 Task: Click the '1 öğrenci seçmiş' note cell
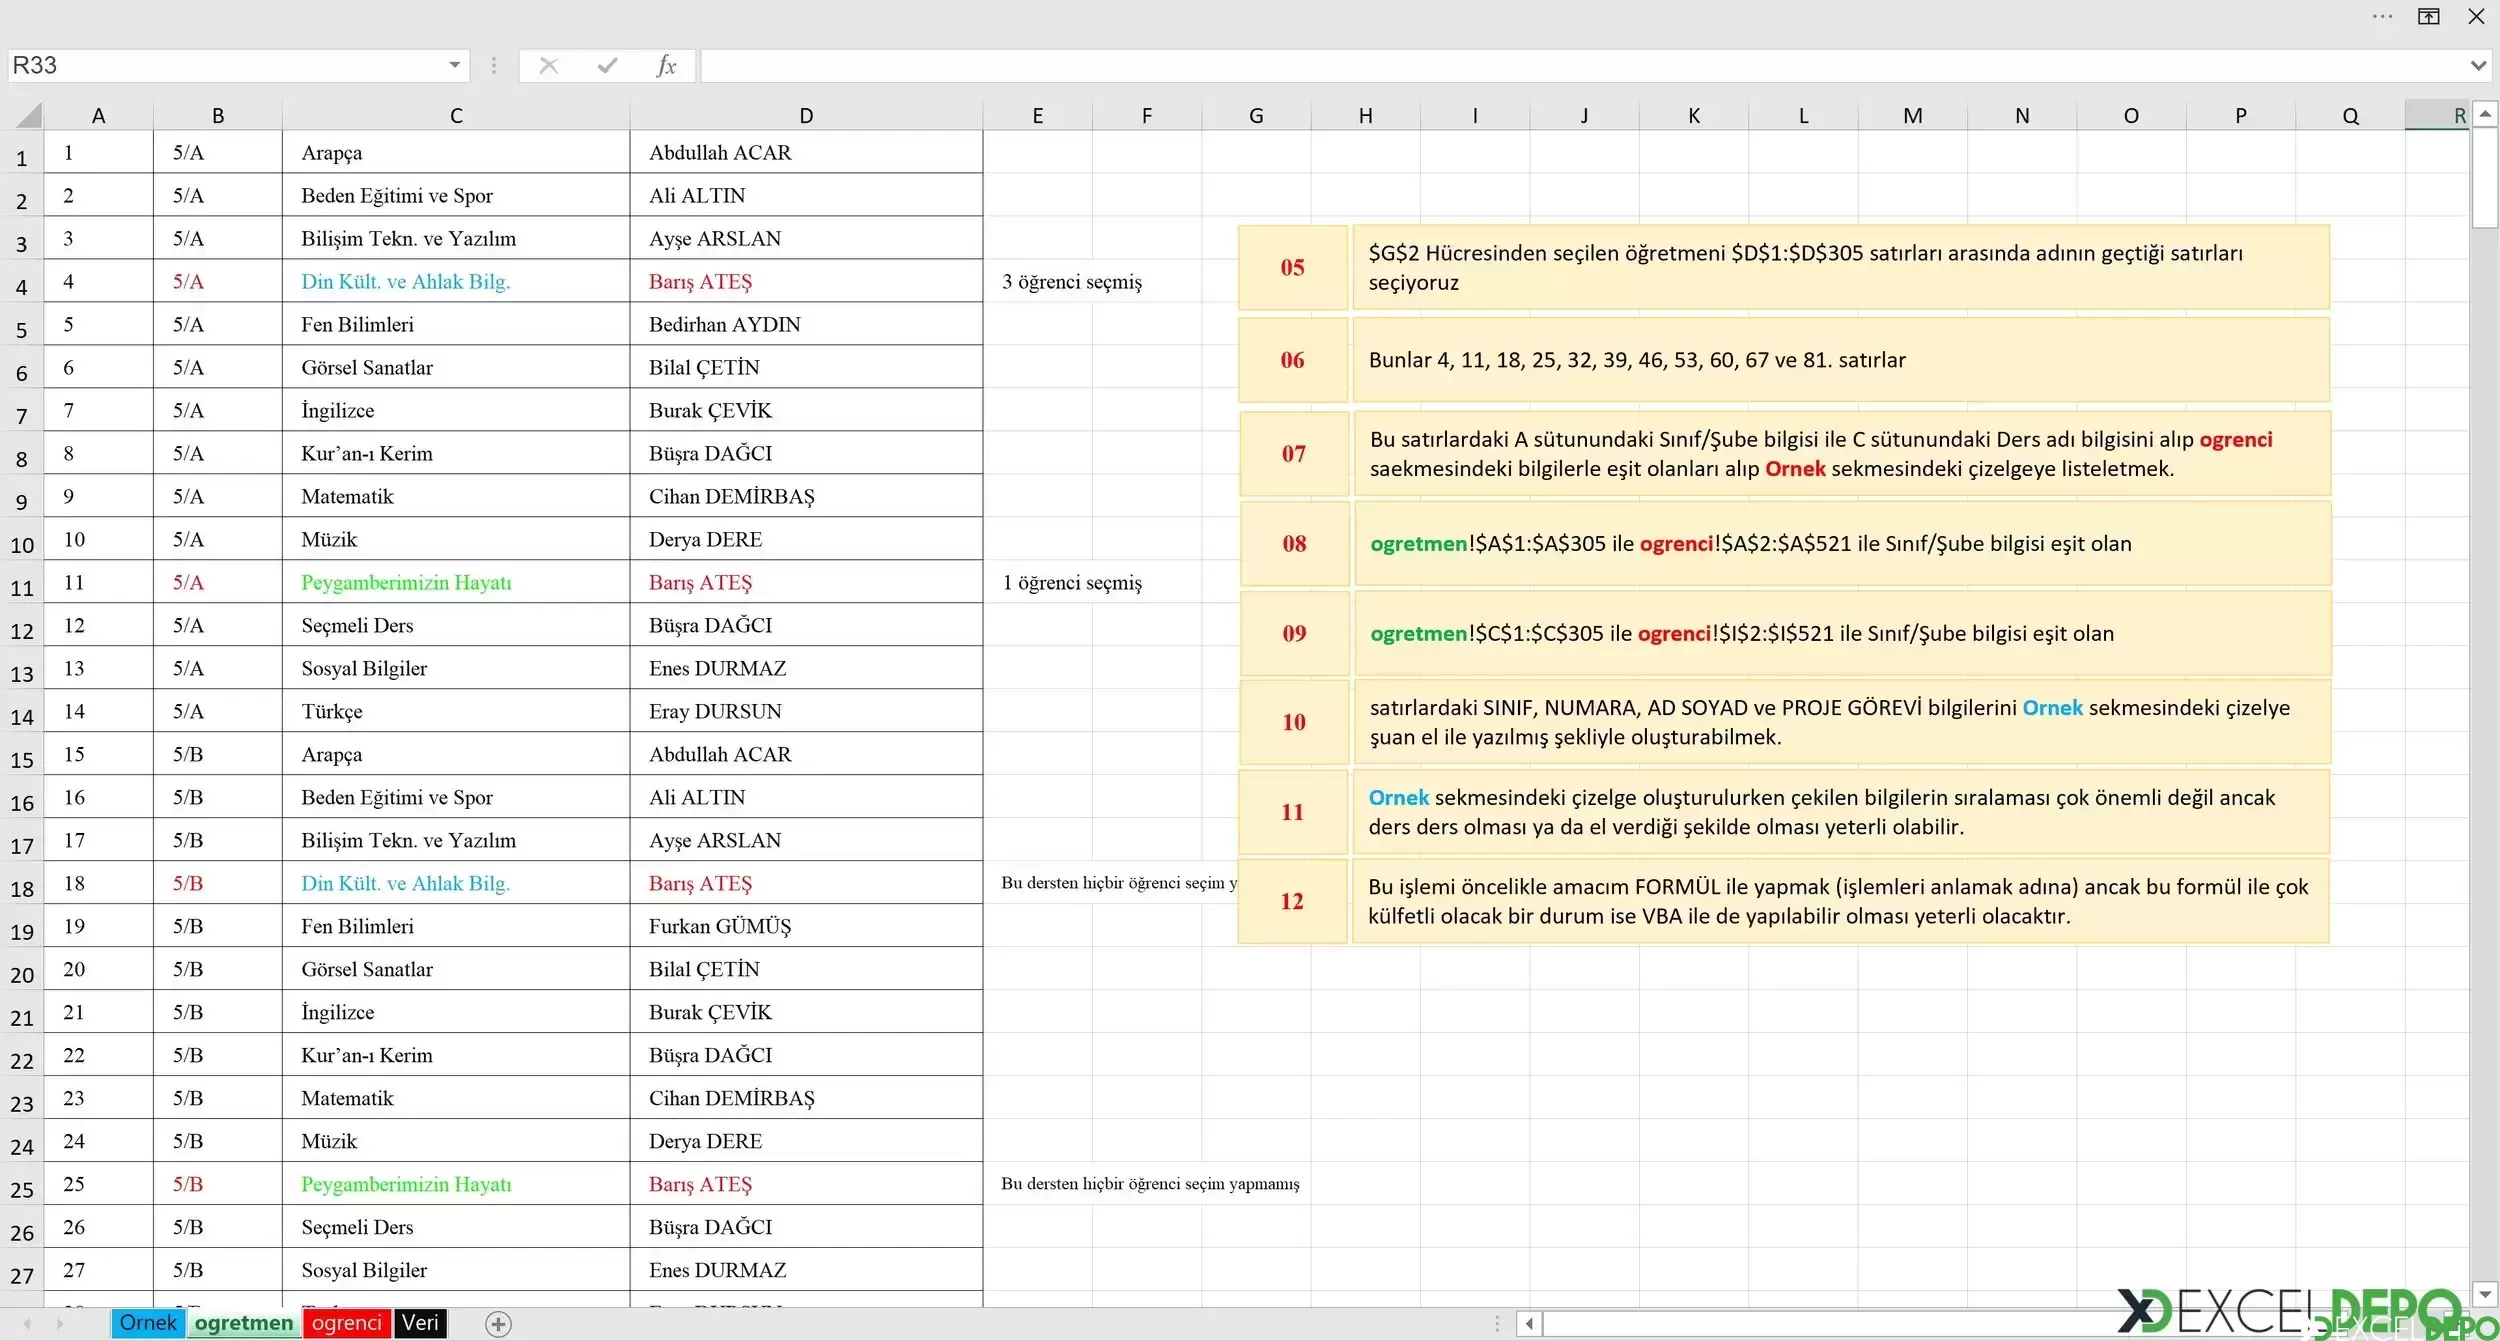(x=1072, y=583)
